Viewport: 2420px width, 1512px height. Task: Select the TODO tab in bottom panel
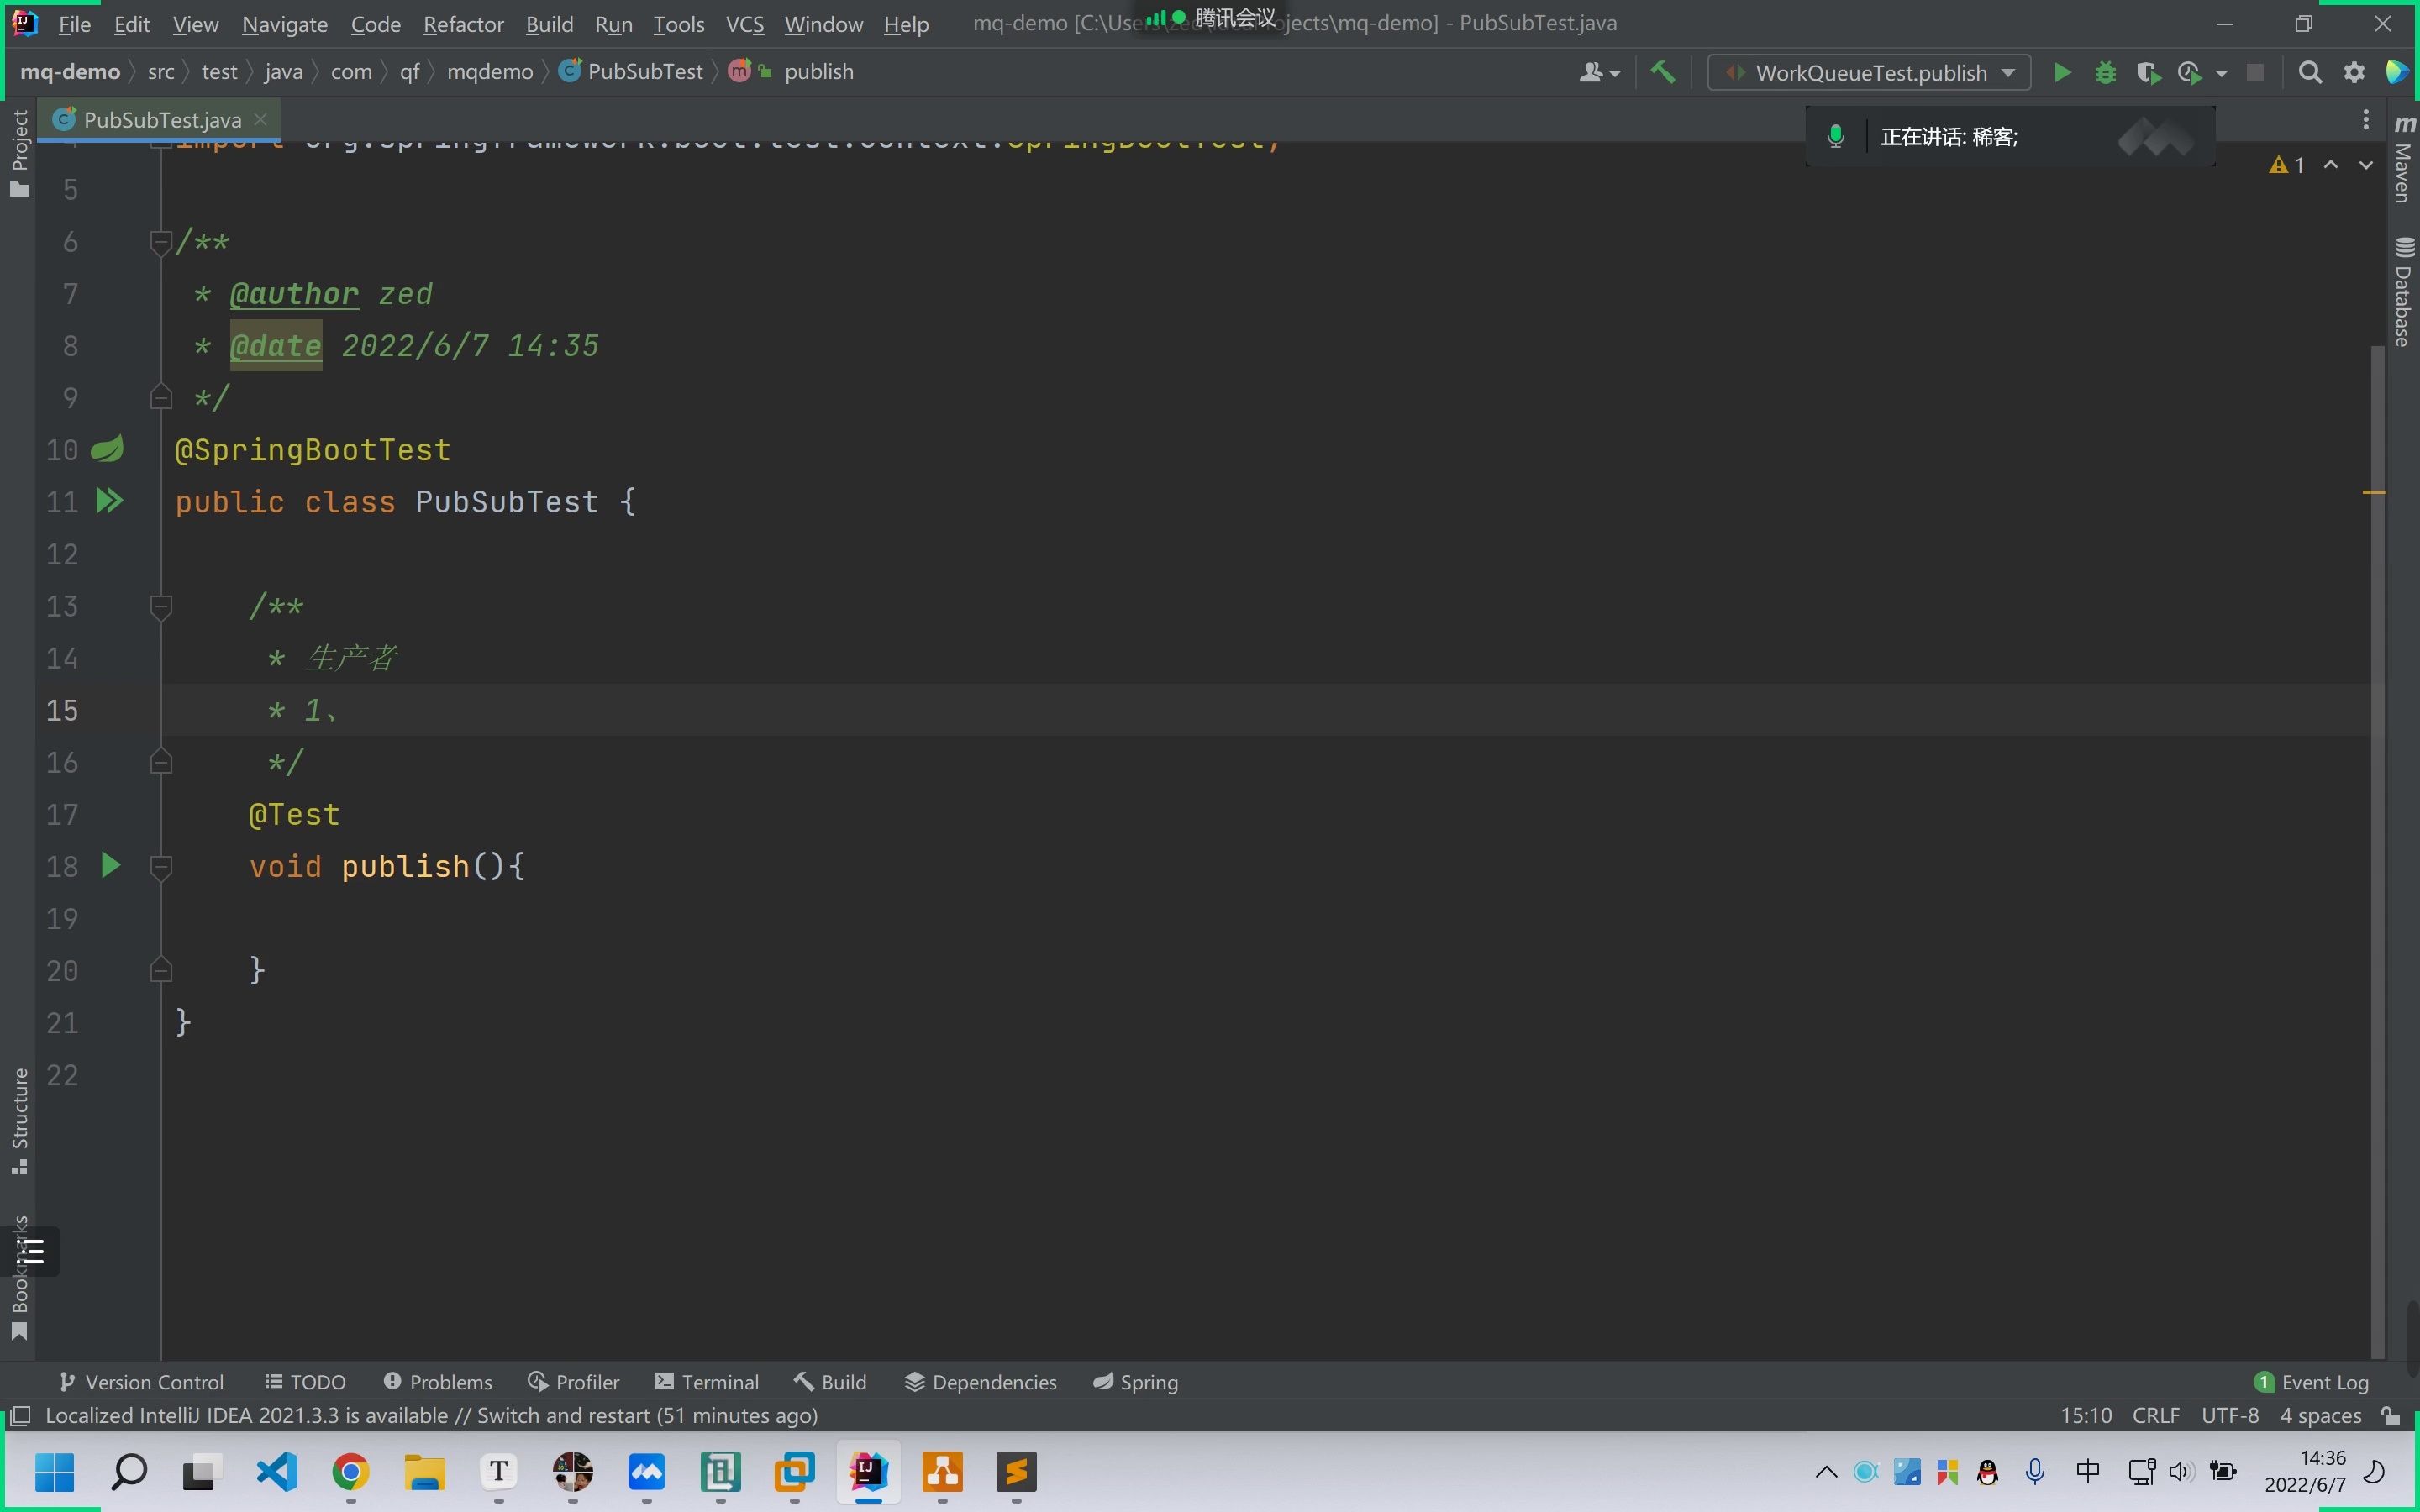[x=313, y=1381]
